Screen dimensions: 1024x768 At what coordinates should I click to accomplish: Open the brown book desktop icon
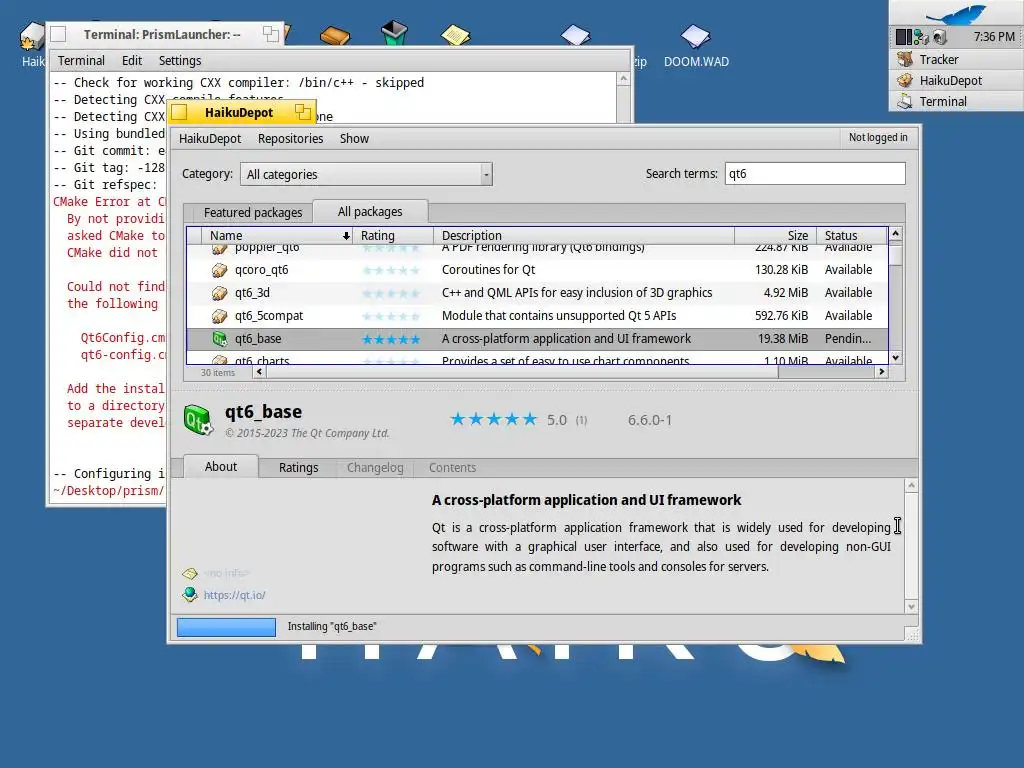coord(335,35)
